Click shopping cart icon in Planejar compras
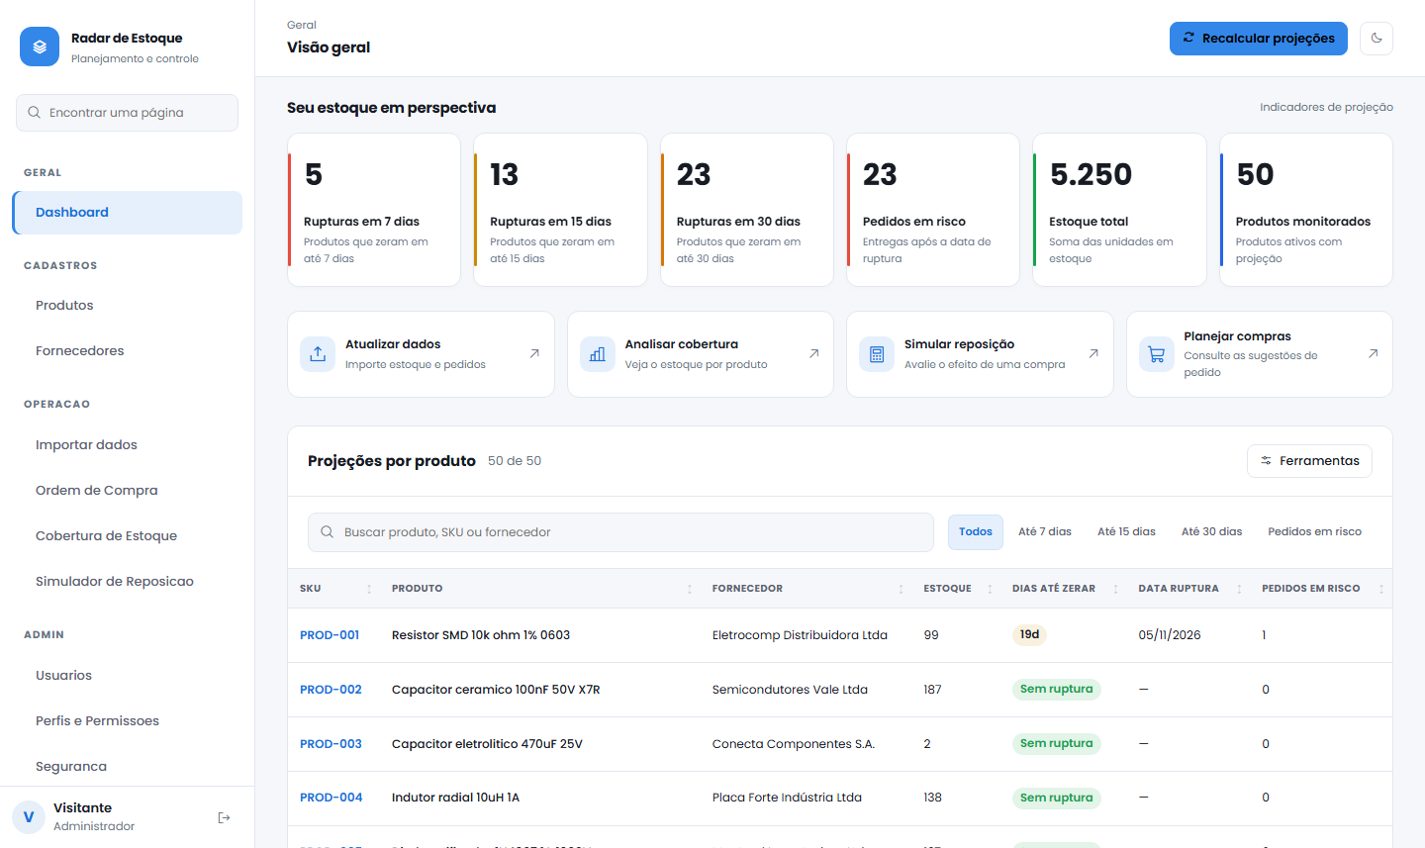1425x848 pixels. (1156, 354)
